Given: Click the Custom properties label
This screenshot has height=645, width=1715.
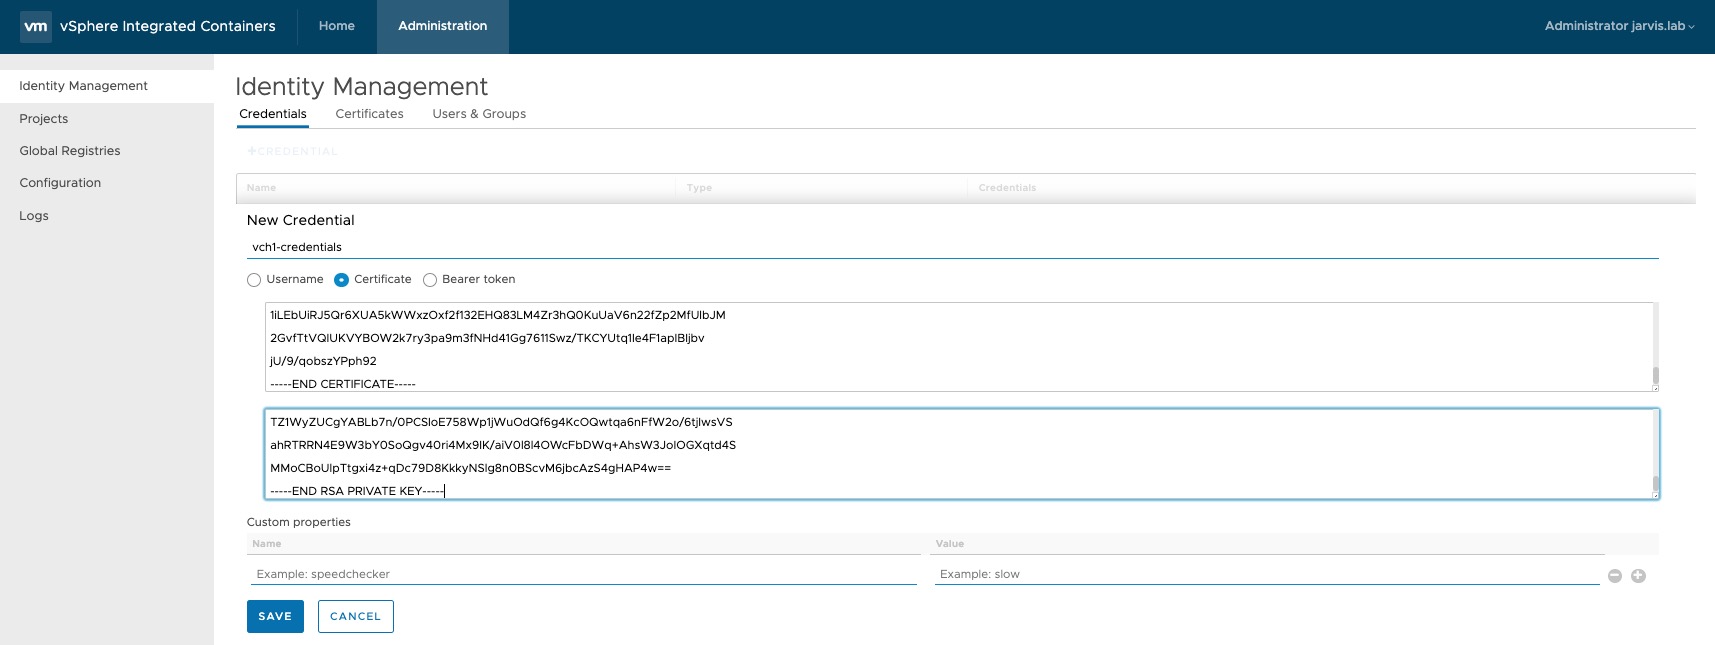Looking at the screenshot, I should tap(299, 522).
